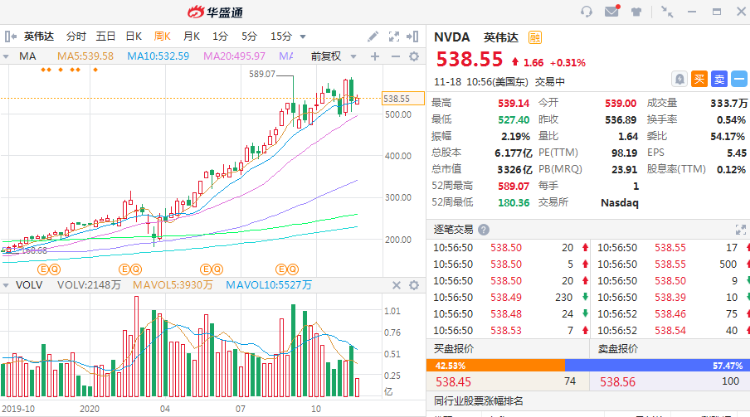This screenshot has height=417, width=750.
Task: Open skin theme shirt icon
Action: [x=636, y=11]
